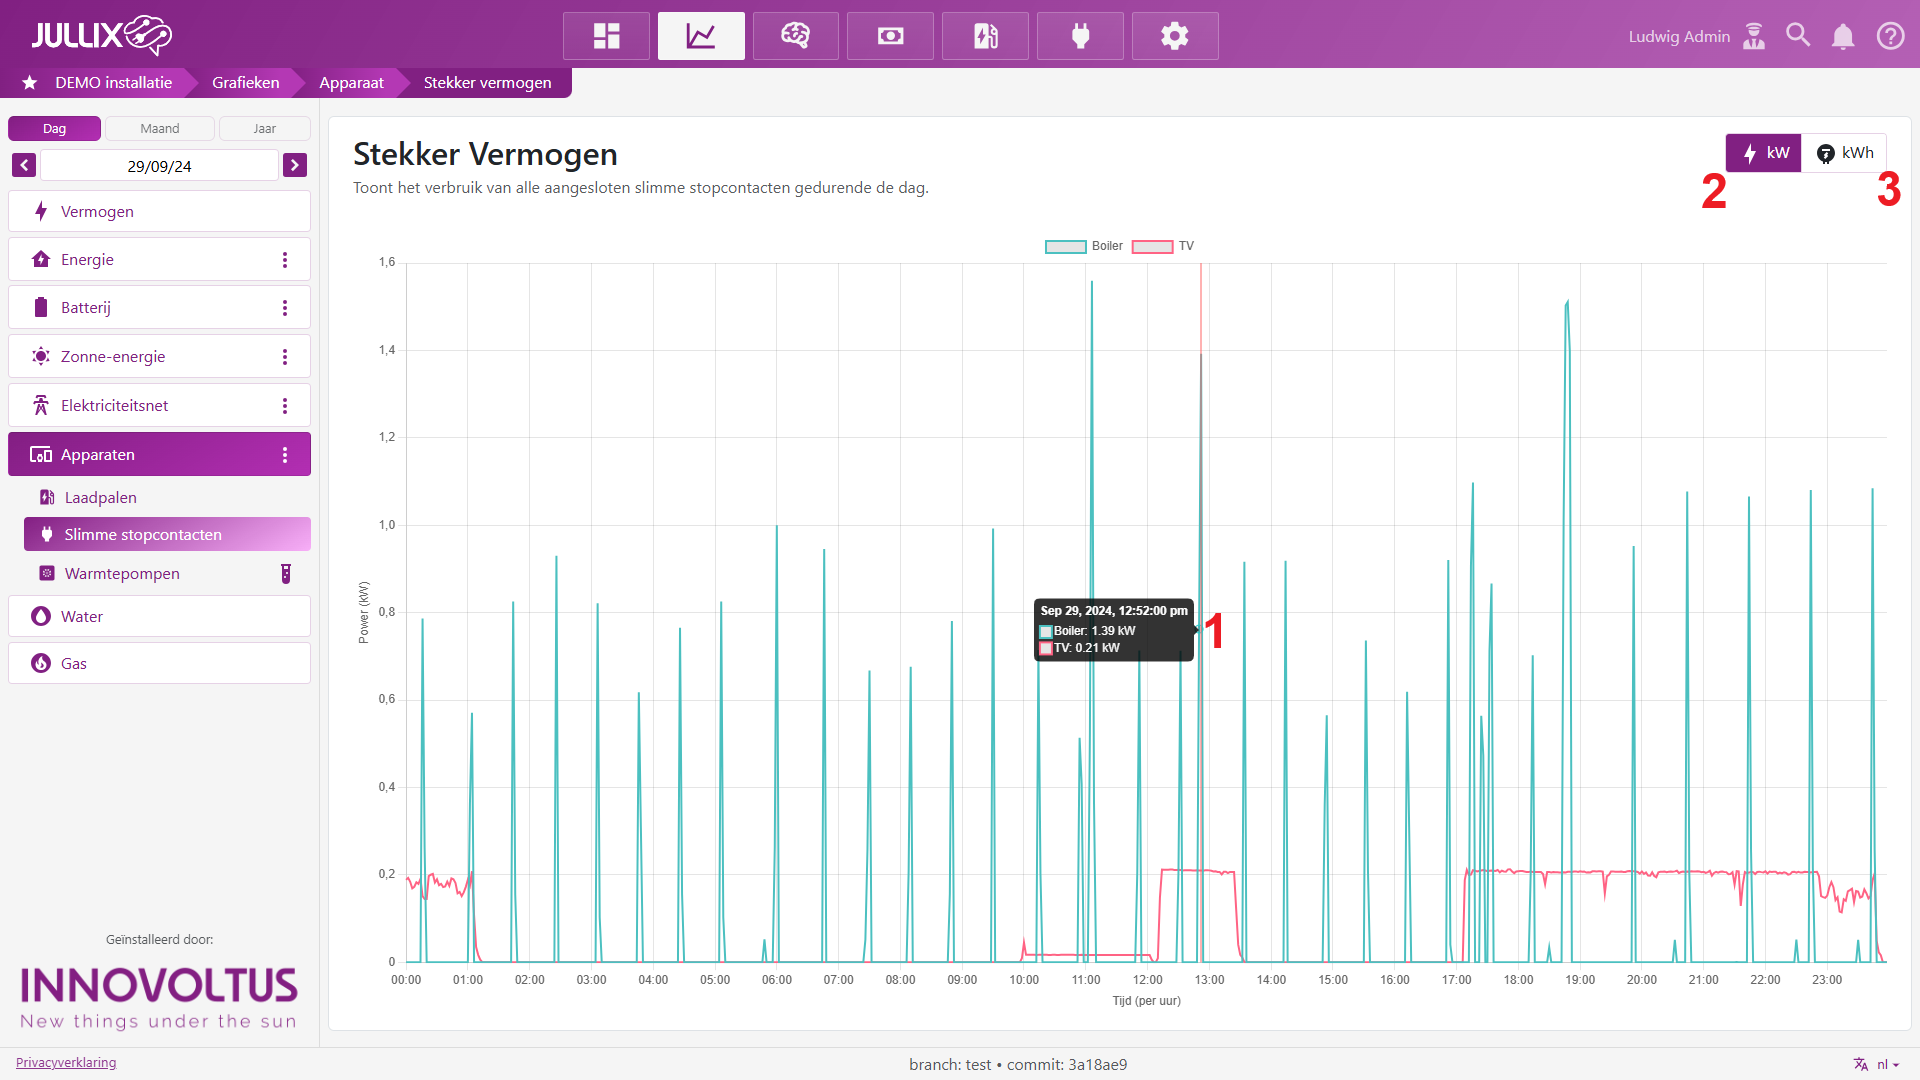Click the search magnifier icon
Viewport: 1920px width, 1080px height.
[1798, 36]
